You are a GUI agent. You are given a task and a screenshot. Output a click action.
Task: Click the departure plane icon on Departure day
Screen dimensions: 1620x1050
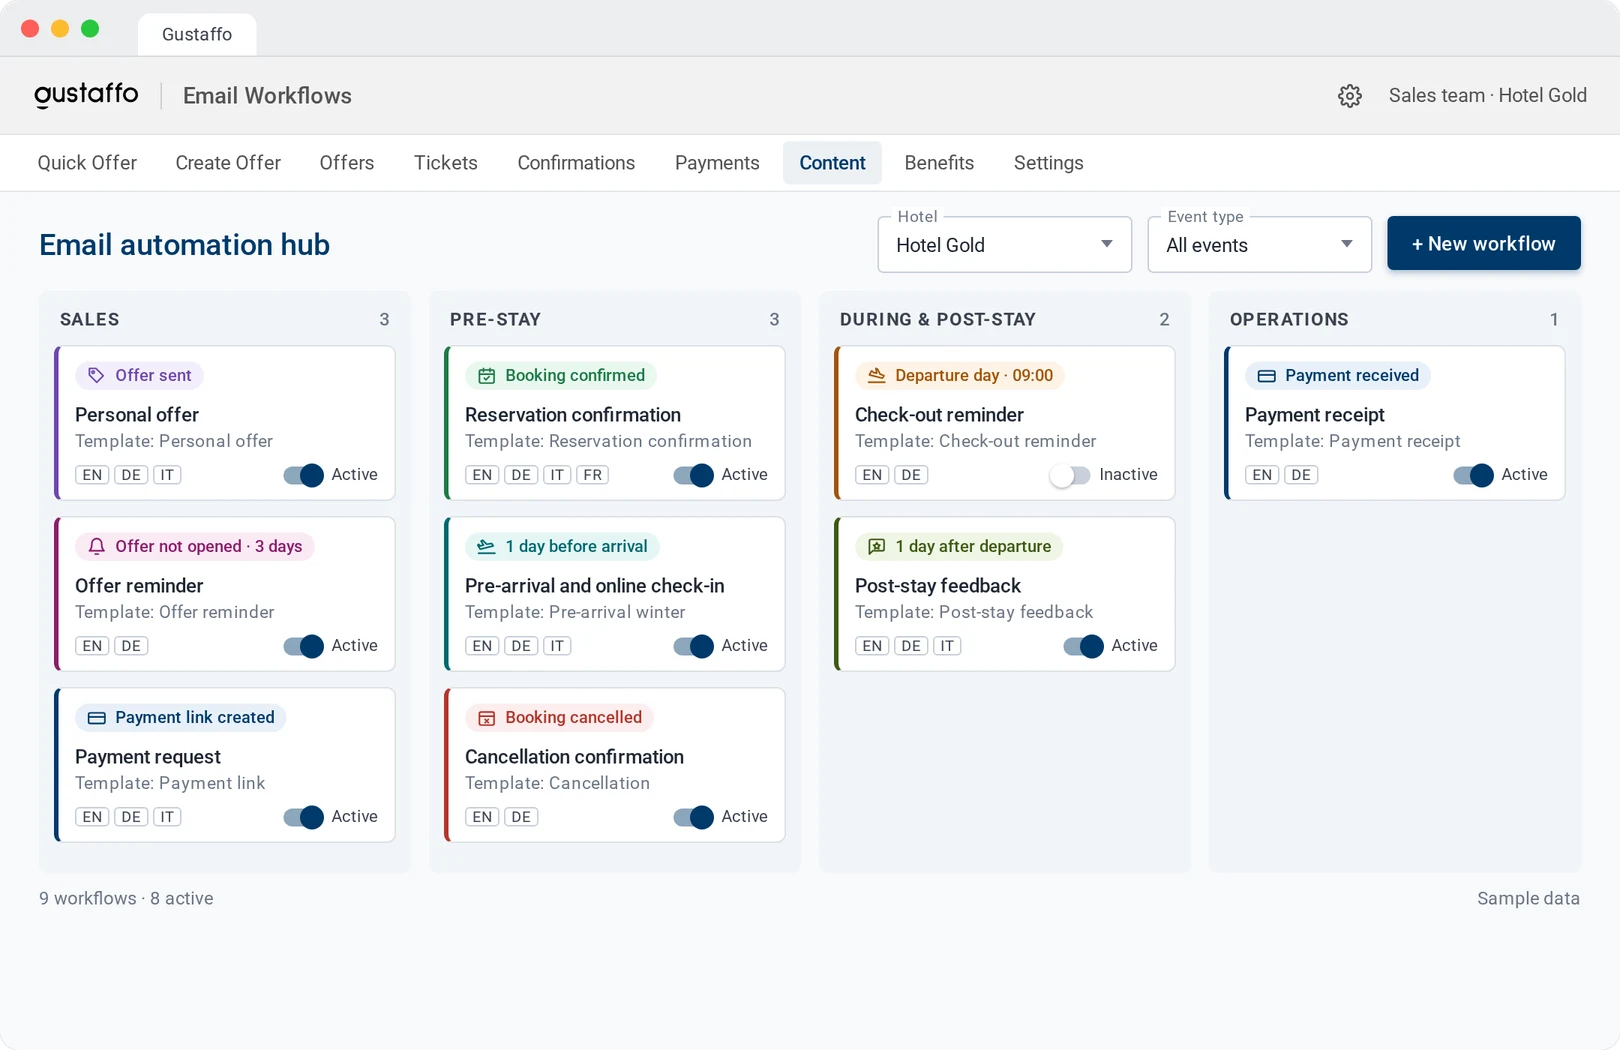(x=876, y=375)
